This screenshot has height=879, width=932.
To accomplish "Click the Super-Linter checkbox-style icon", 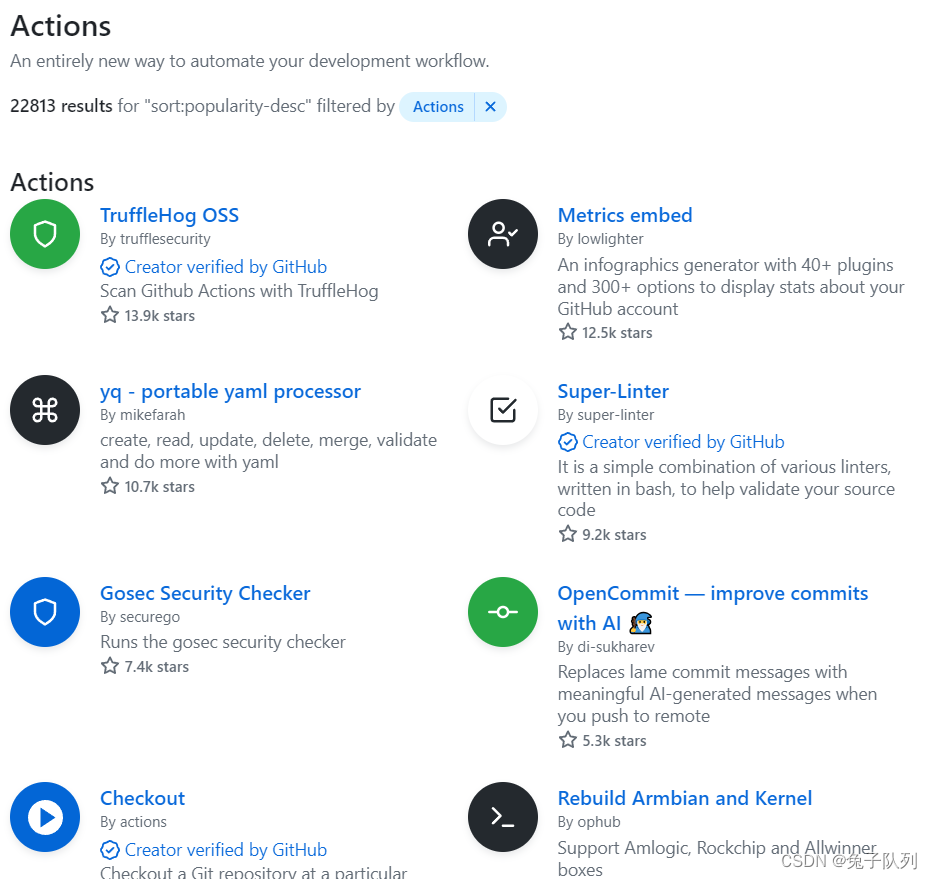I will [x=503, y=410].
